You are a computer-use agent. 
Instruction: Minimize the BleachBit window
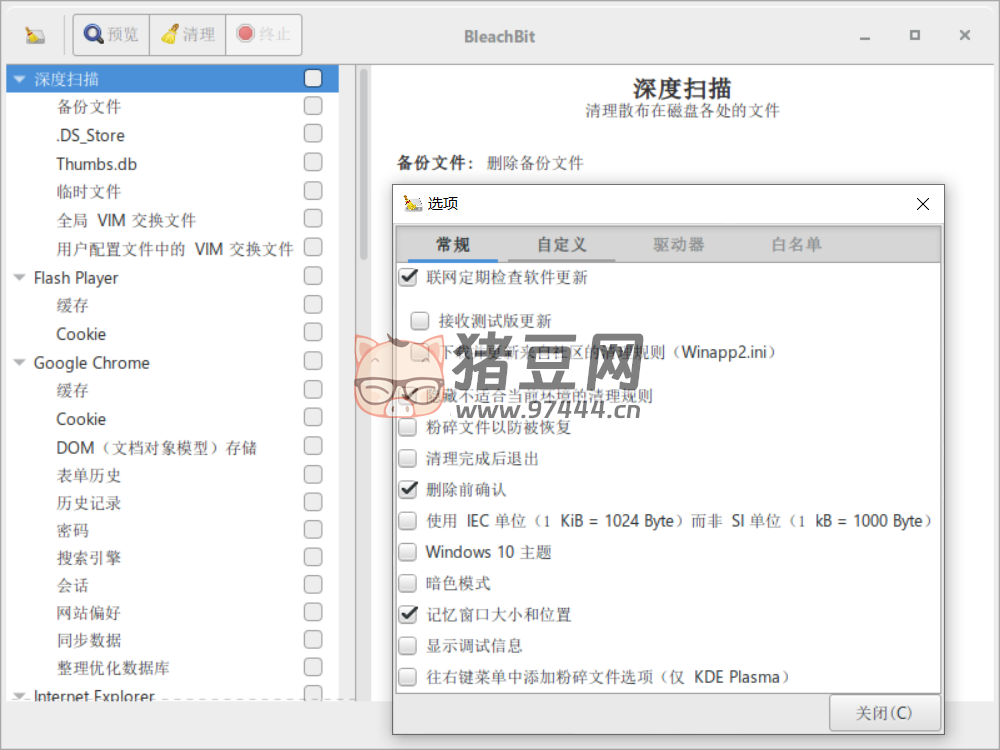pos(865,35)
